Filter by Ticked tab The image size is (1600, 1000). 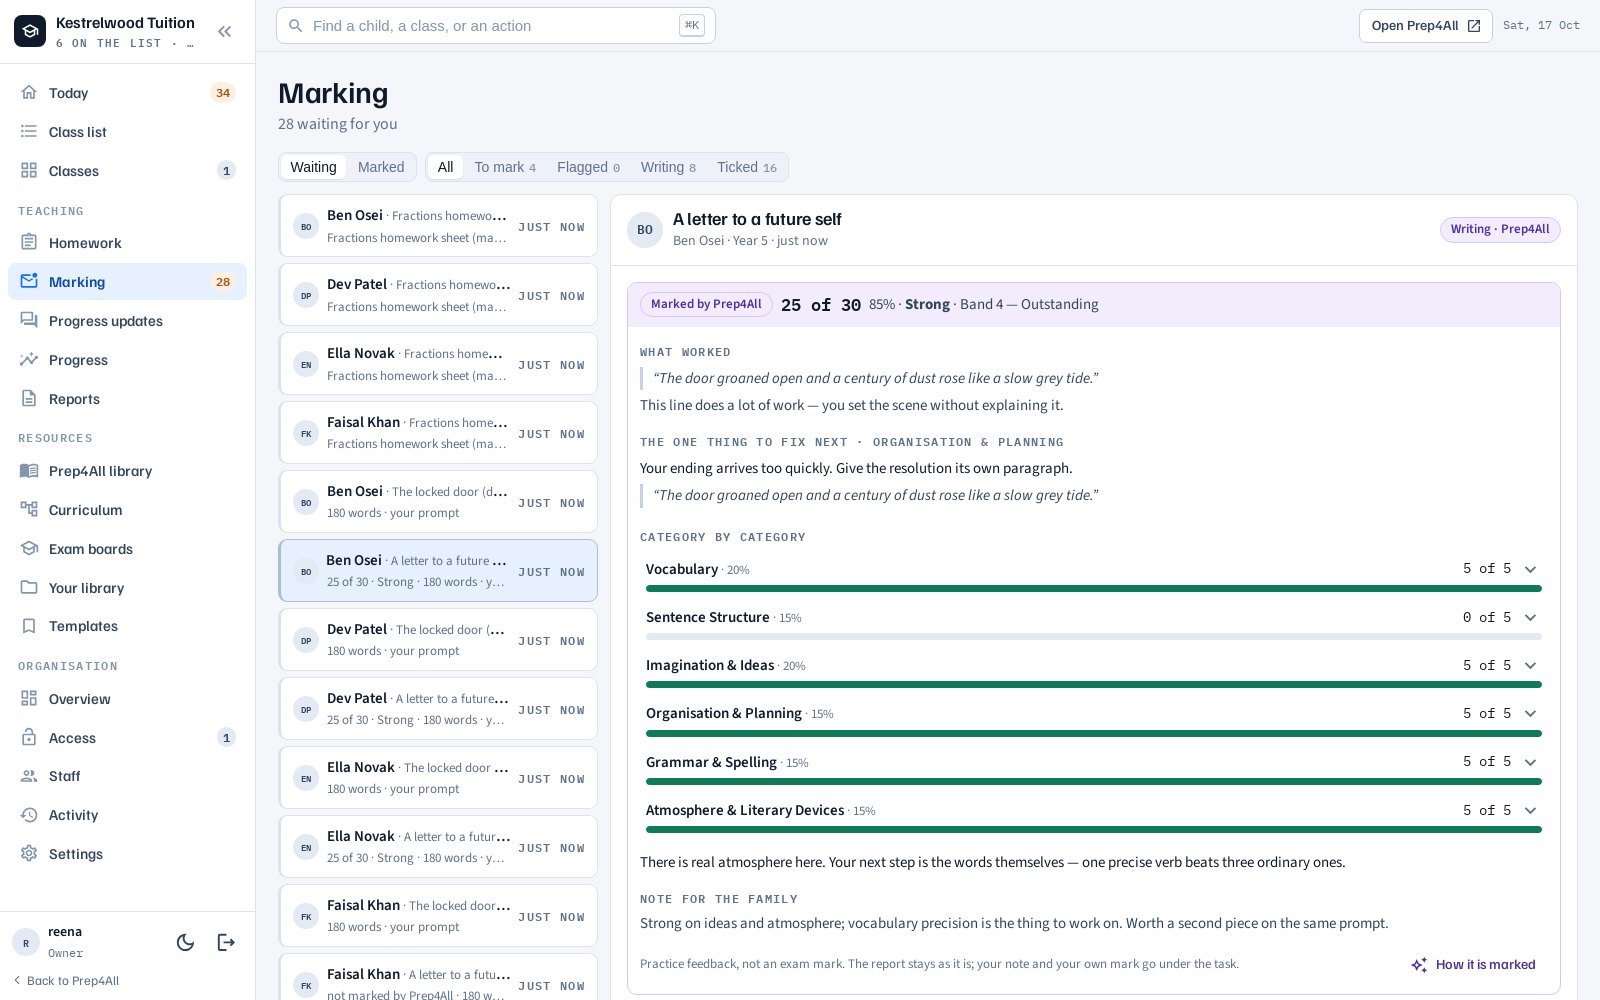[747, 167]
